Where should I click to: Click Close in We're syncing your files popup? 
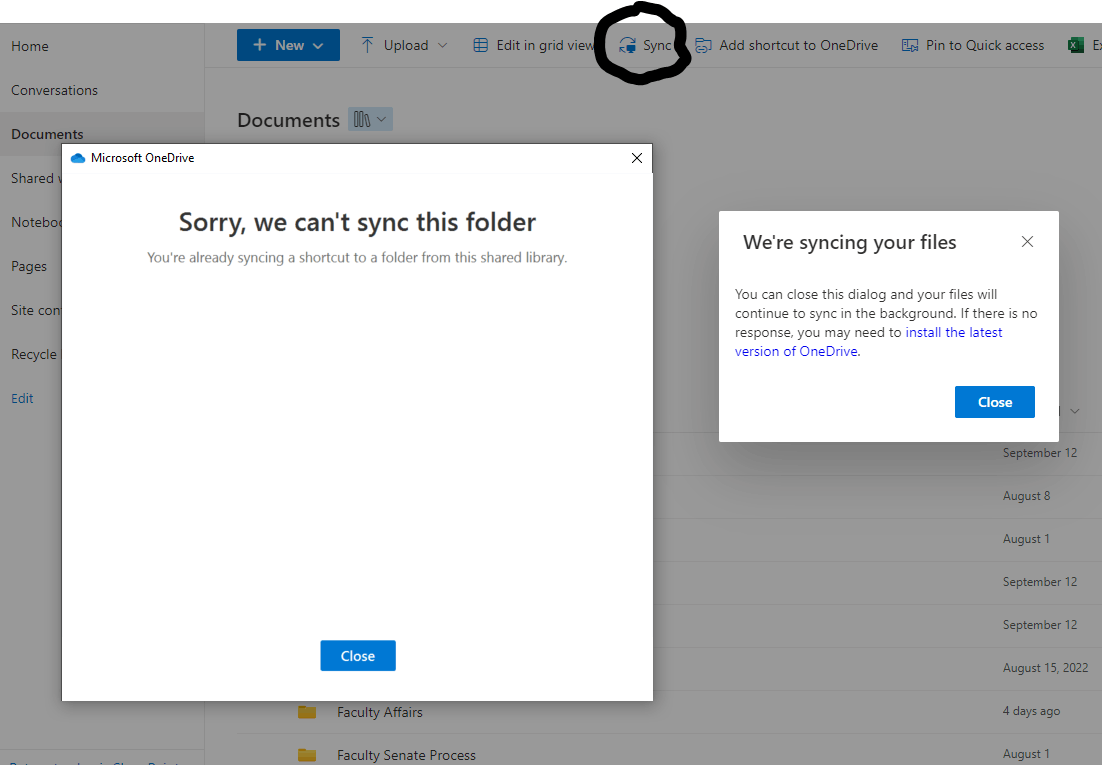pyautogui.click(x=994, y=402)
